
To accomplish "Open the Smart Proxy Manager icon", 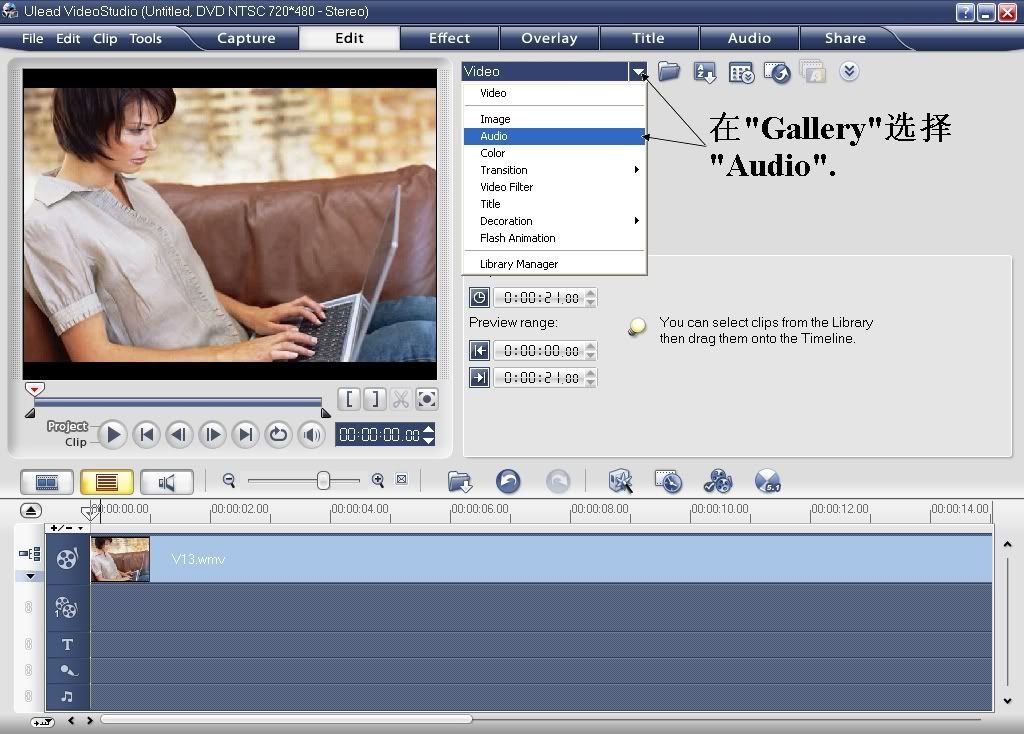I will click(668, 481).
